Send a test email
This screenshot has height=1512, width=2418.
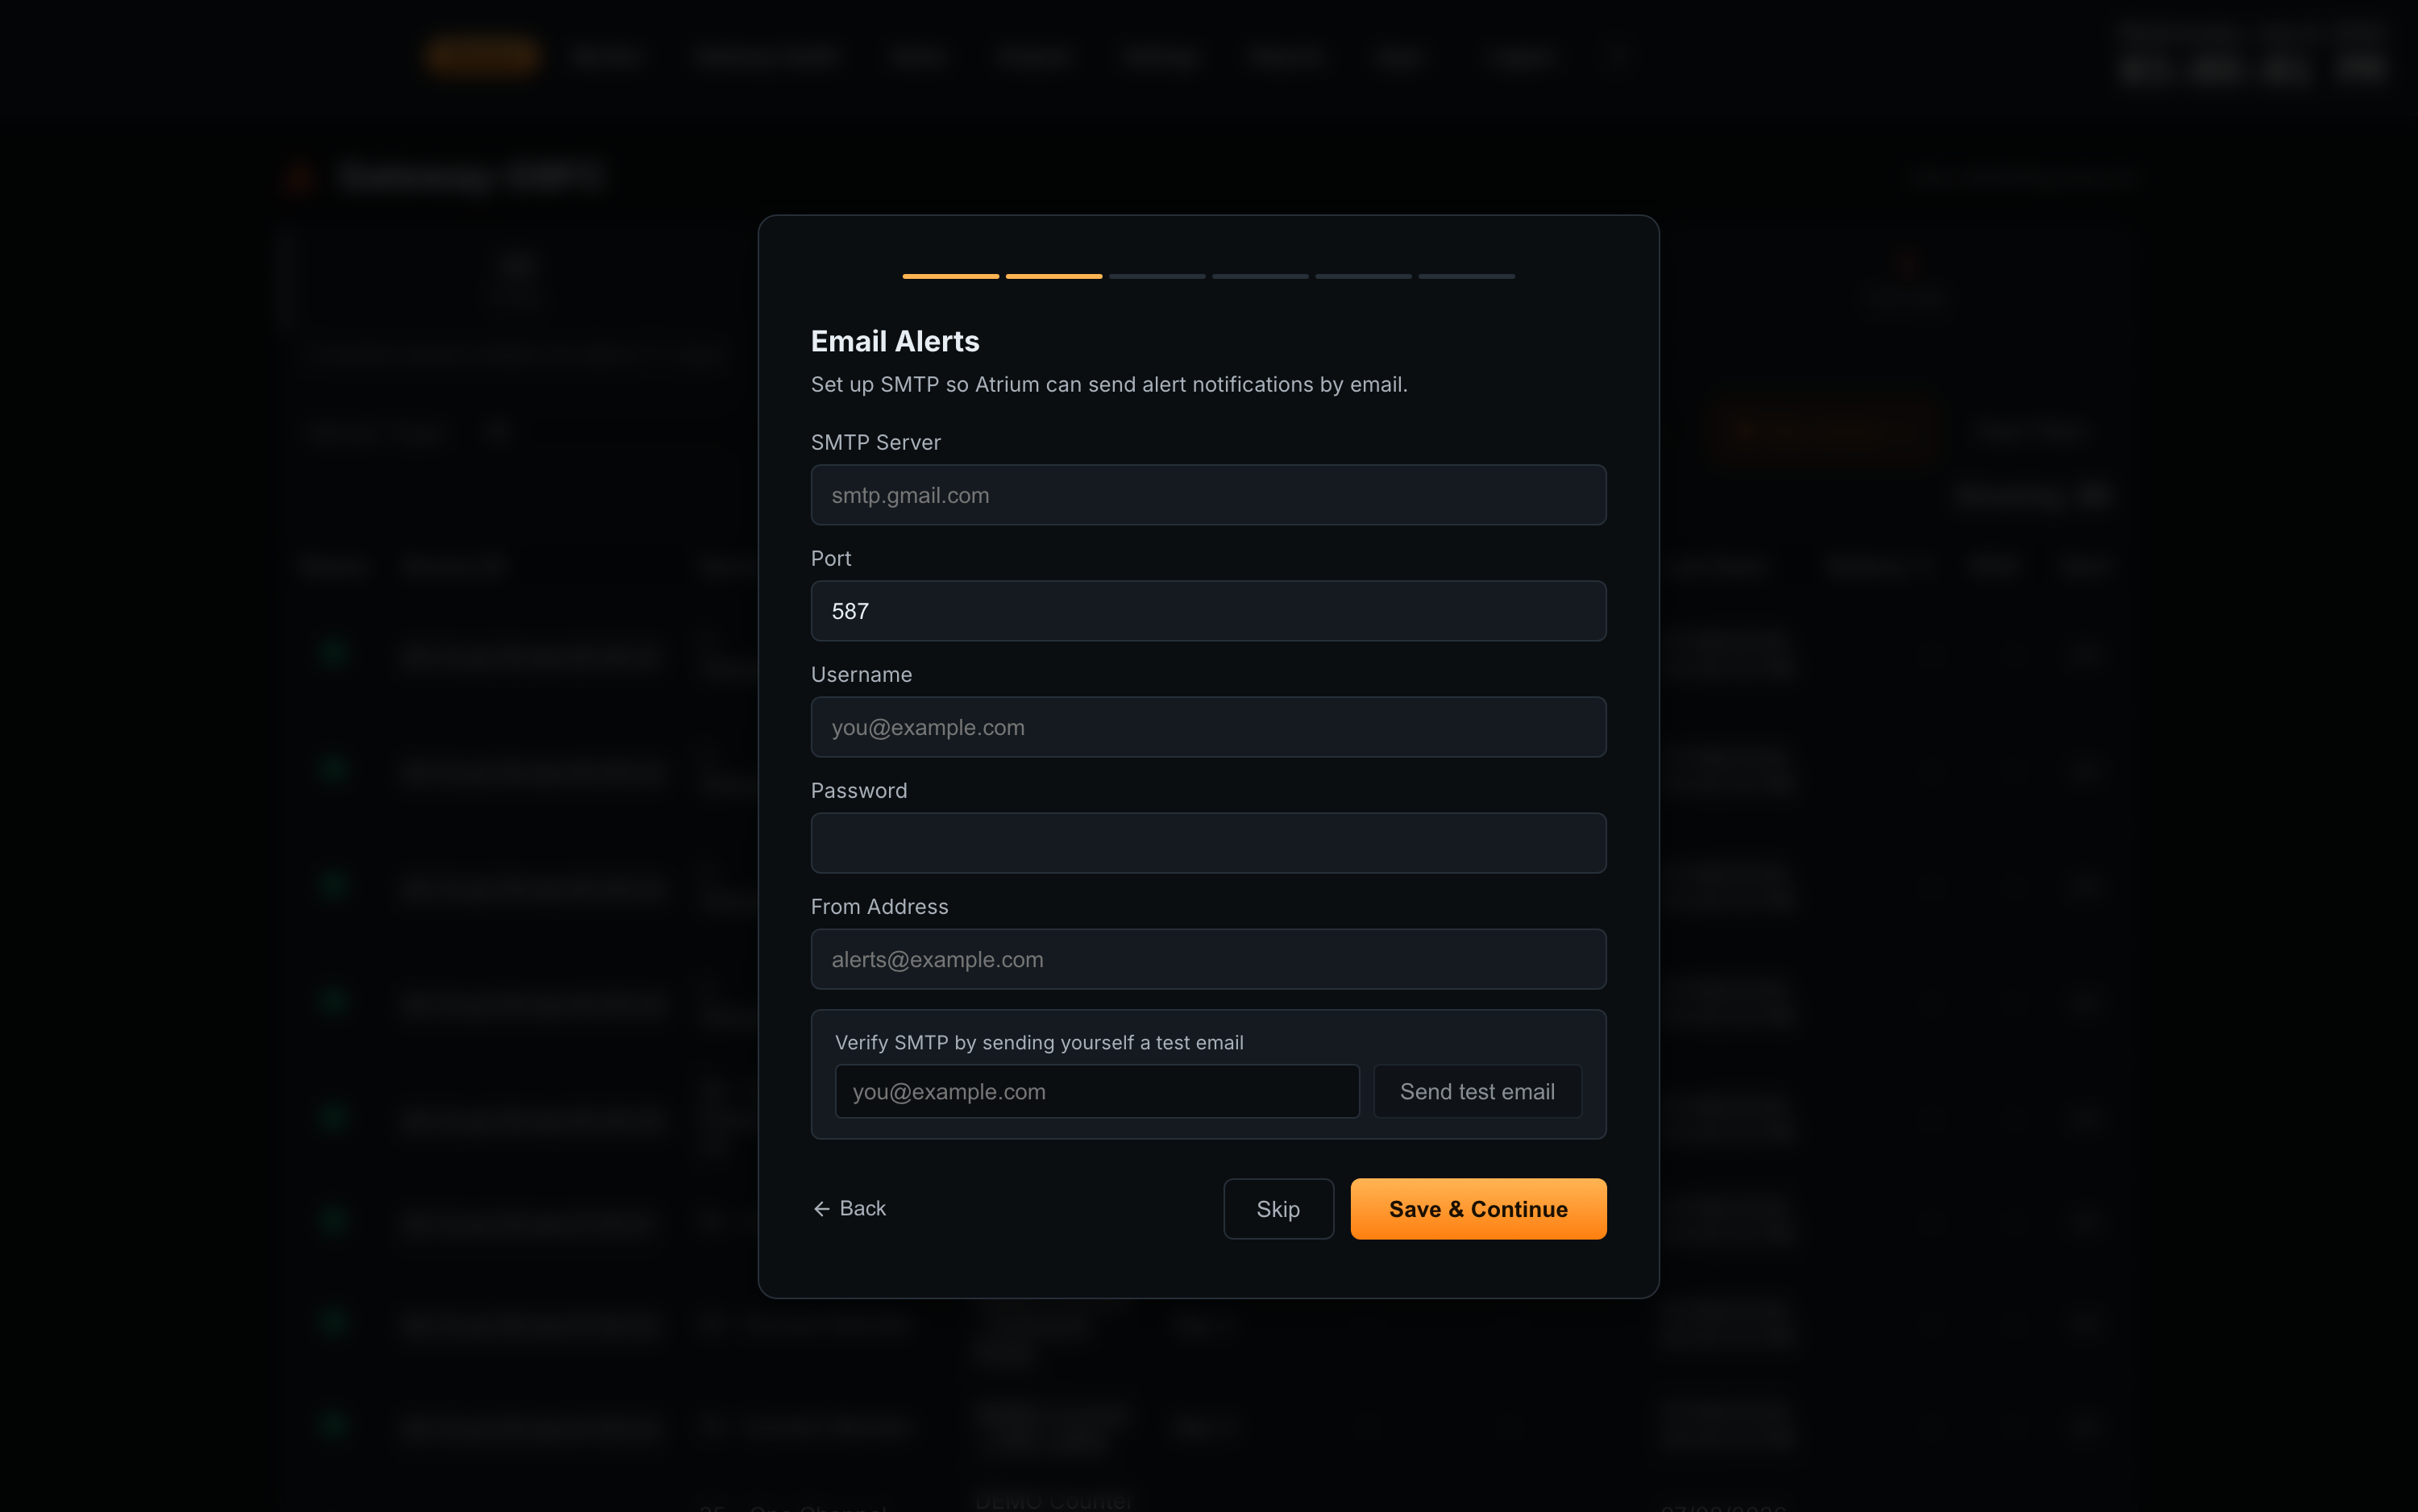tap(1477, 1091)
